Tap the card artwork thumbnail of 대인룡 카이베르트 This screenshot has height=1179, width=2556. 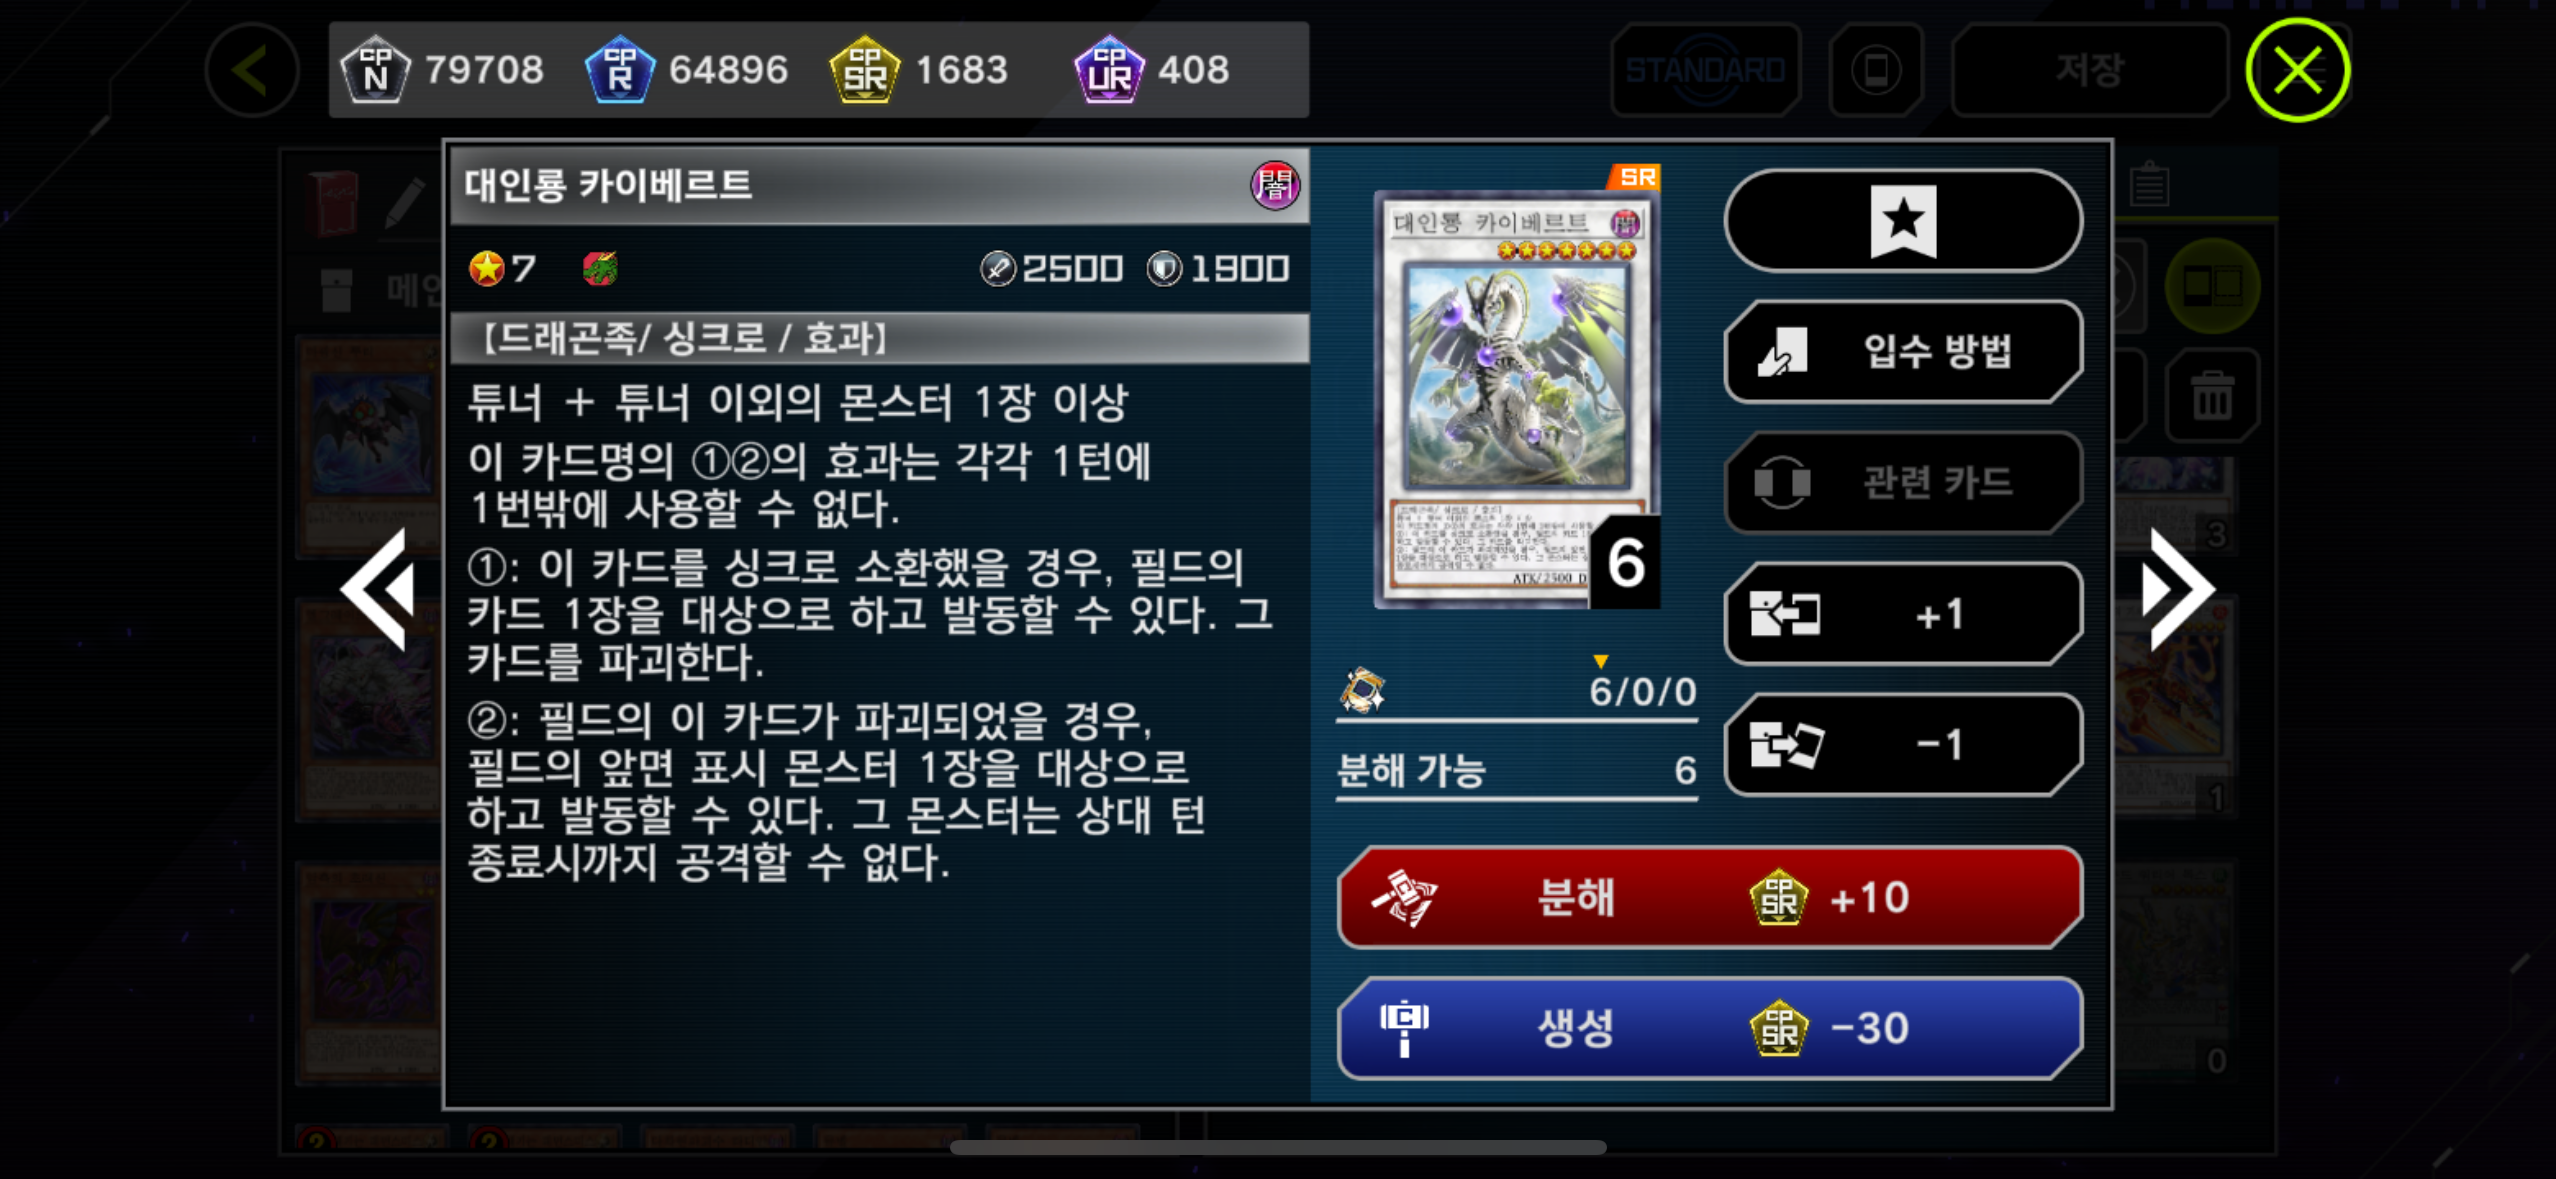(x=1515, y=398)
